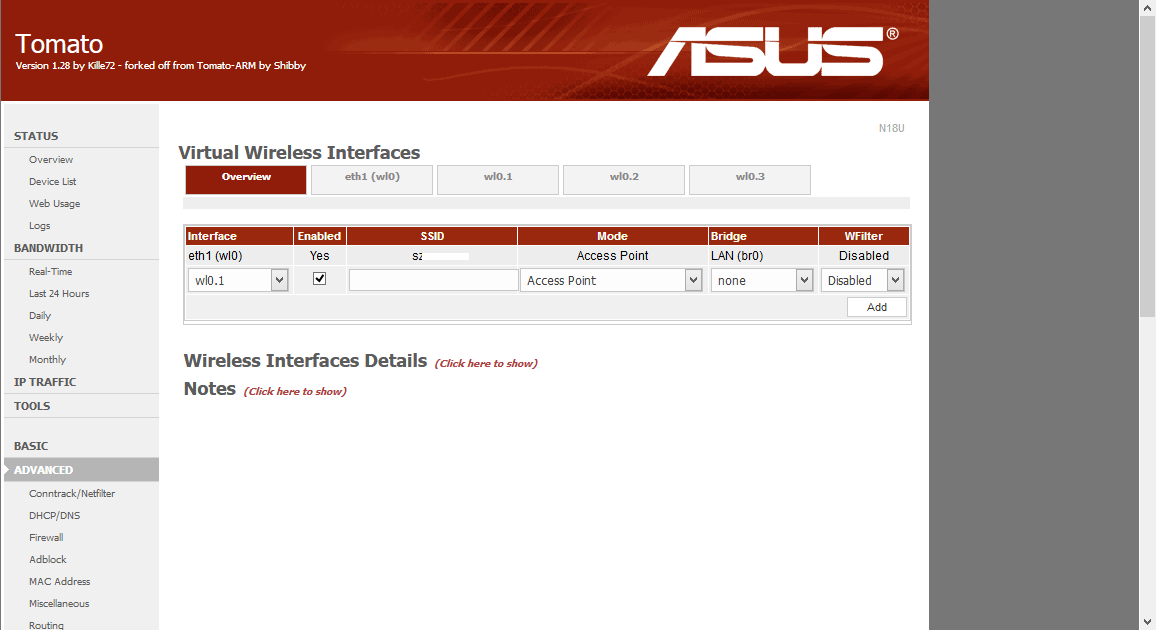Open Conntrack/Netfilter settings
1156x630 pixels.
(72, 494)
